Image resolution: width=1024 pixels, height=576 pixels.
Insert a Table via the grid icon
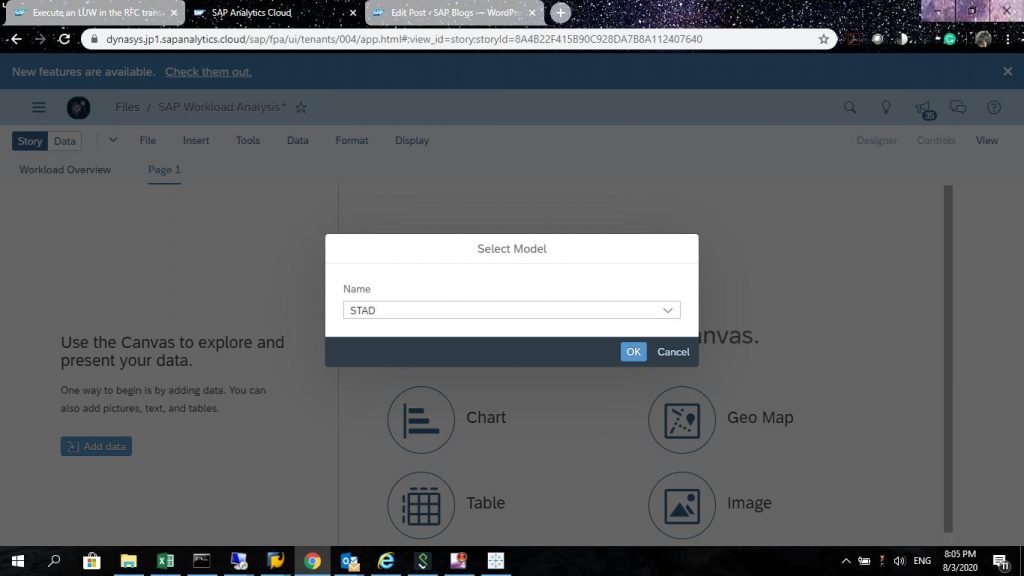coord(421,505)
